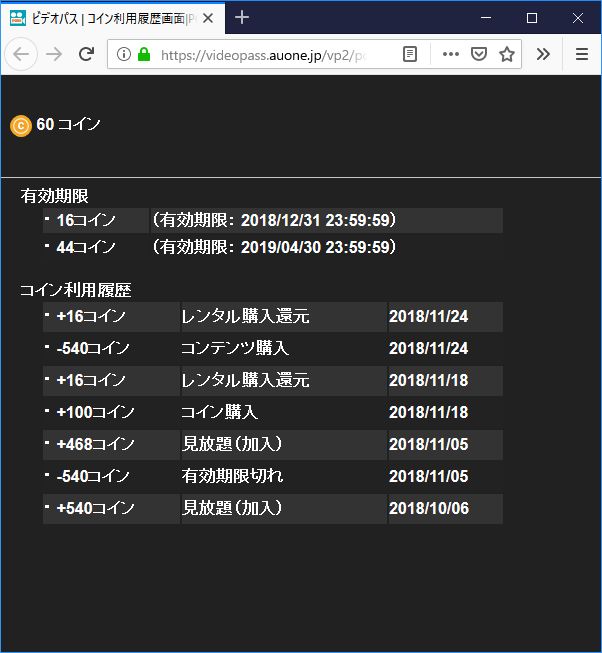Open site information via the (i) icon
The width and height of the screenshot is (602, 653).
(124, 54)
